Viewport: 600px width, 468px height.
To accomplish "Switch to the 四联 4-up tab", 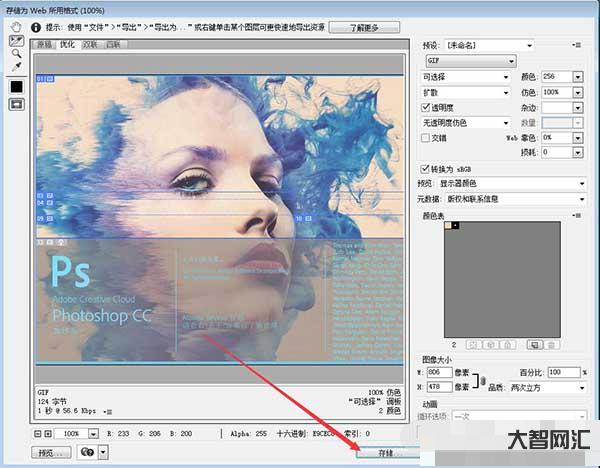I will click(113, 45).
